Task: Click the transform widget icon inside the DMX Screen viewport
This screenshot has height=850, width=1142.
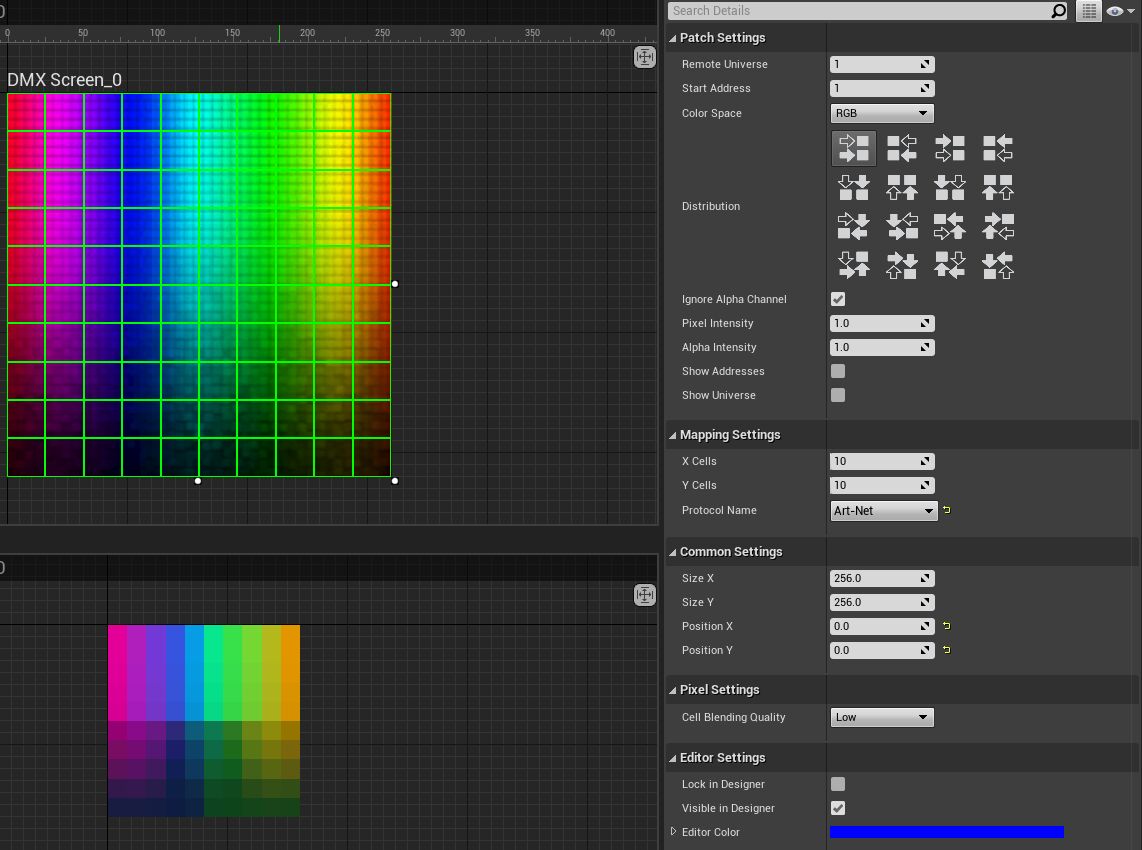Action: 645,57
